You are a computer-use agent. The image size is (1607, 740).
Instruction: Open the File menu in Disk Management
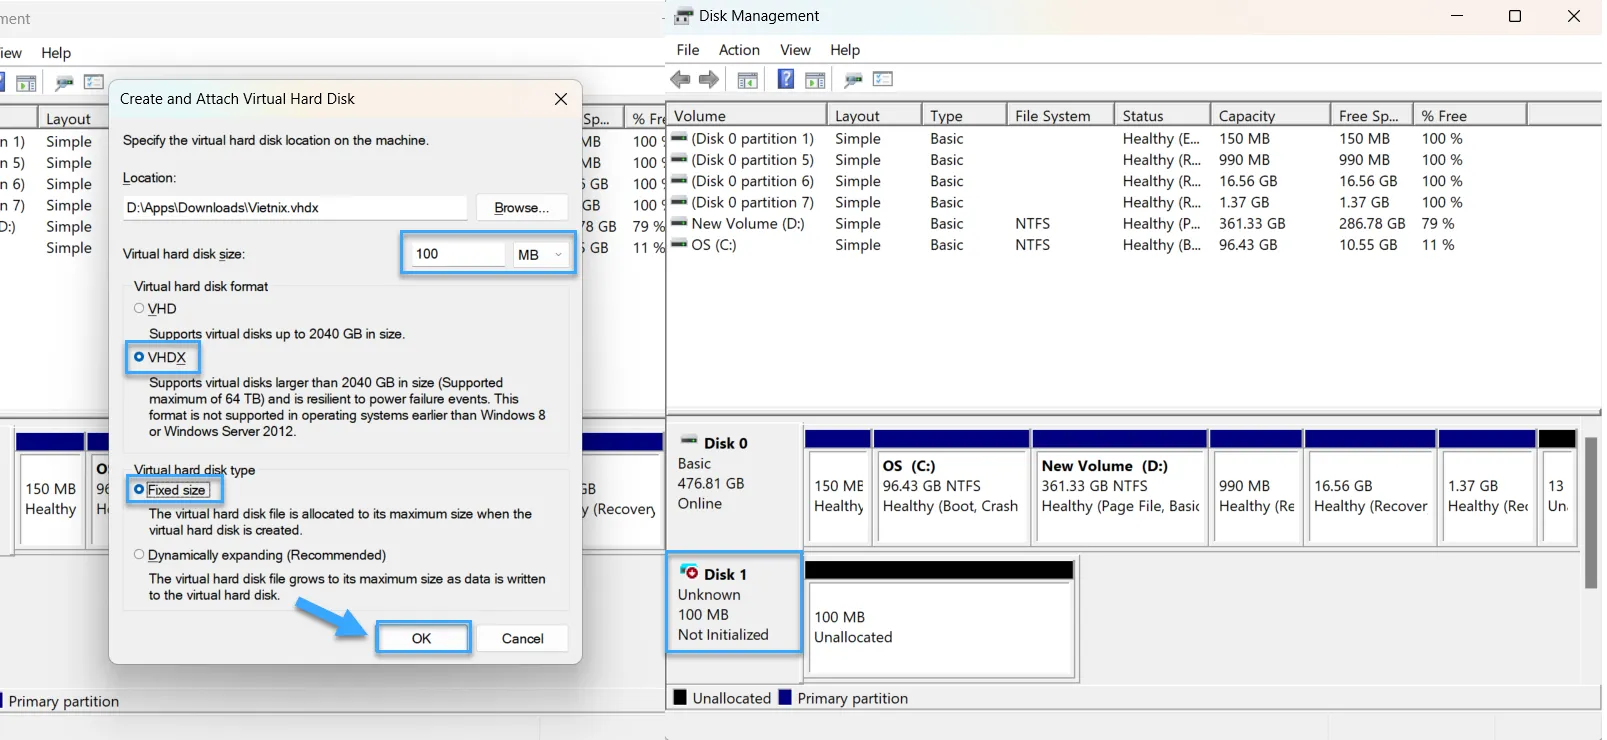pyautogui.click(x=688, y=50)
